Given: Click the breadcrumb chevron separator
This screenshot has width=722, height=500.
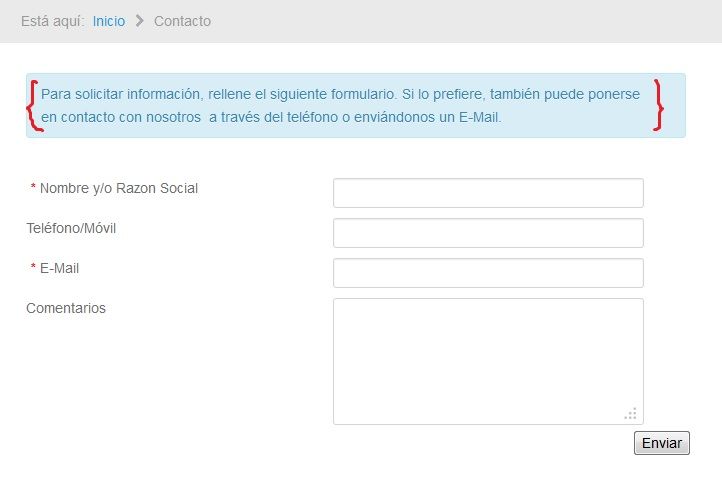Looking at the screenshot, I should pyautogui.click(x=140, y=21).
